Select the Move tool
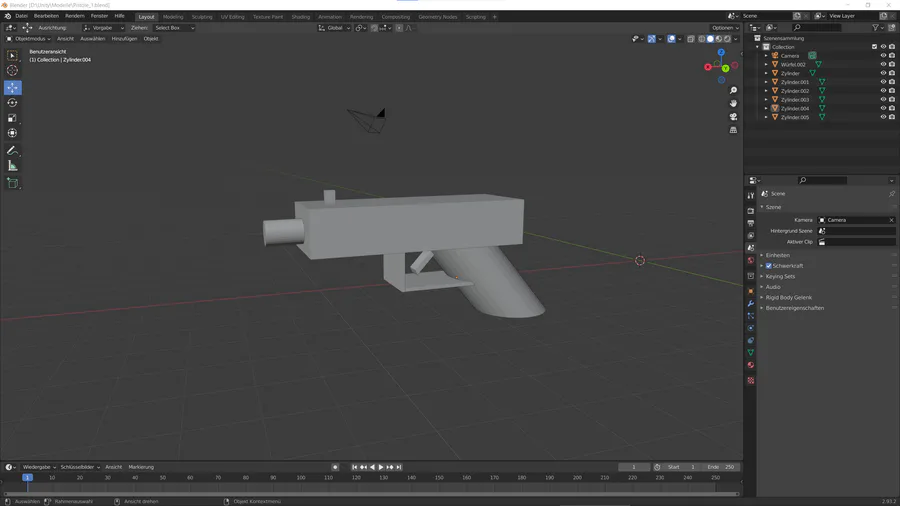Image resolution: width=900 pixels, height=506 pixels. pos(12,88)
